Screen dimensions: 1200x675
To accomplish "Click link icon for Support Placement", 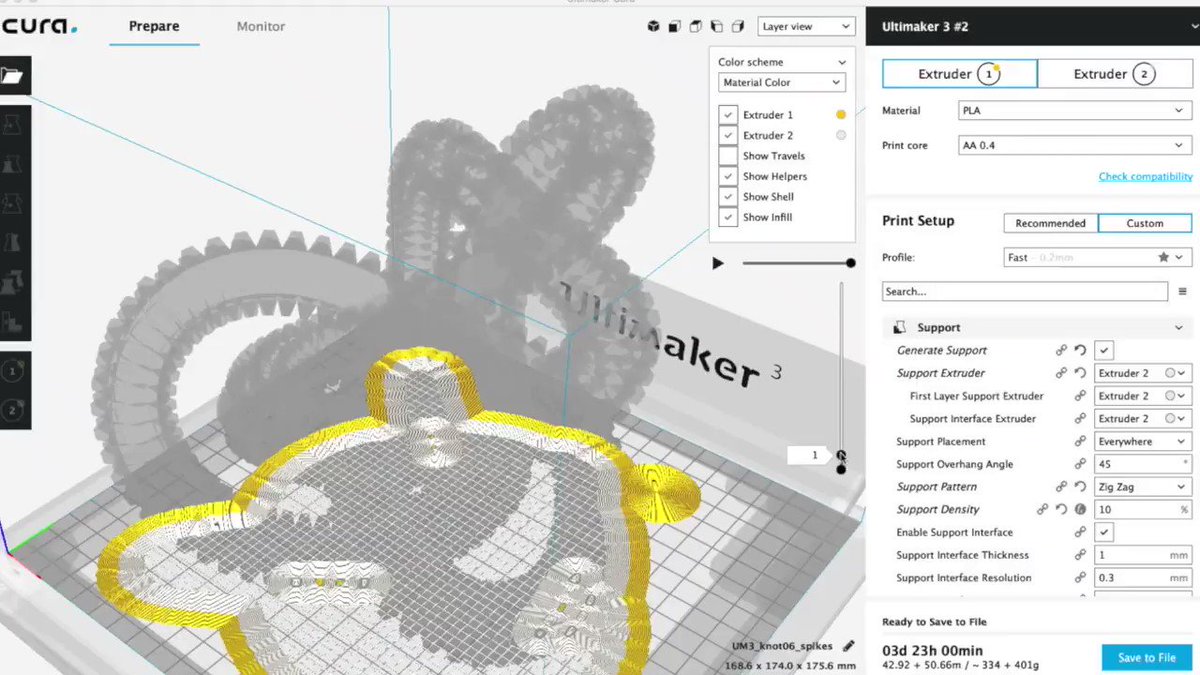I will 1081,441.
